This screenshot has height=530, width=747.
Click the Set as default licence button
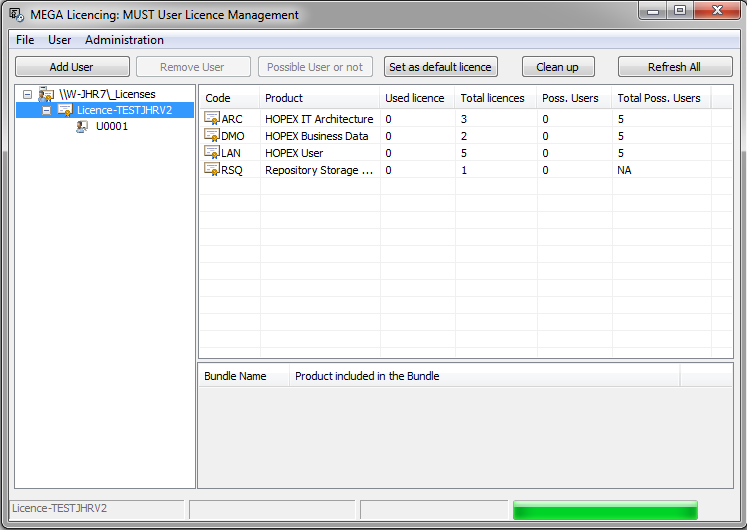tap(440, 67)
